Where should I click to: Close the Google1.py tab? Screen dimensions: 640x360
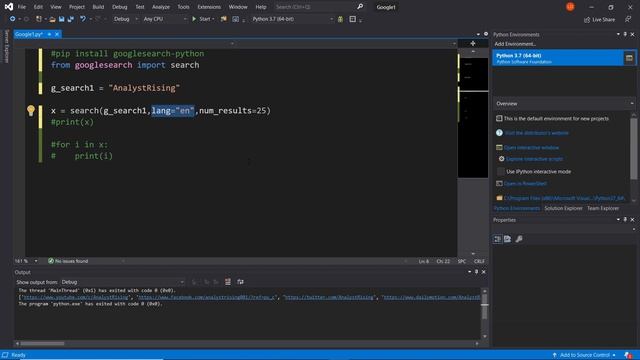[57, 34]
